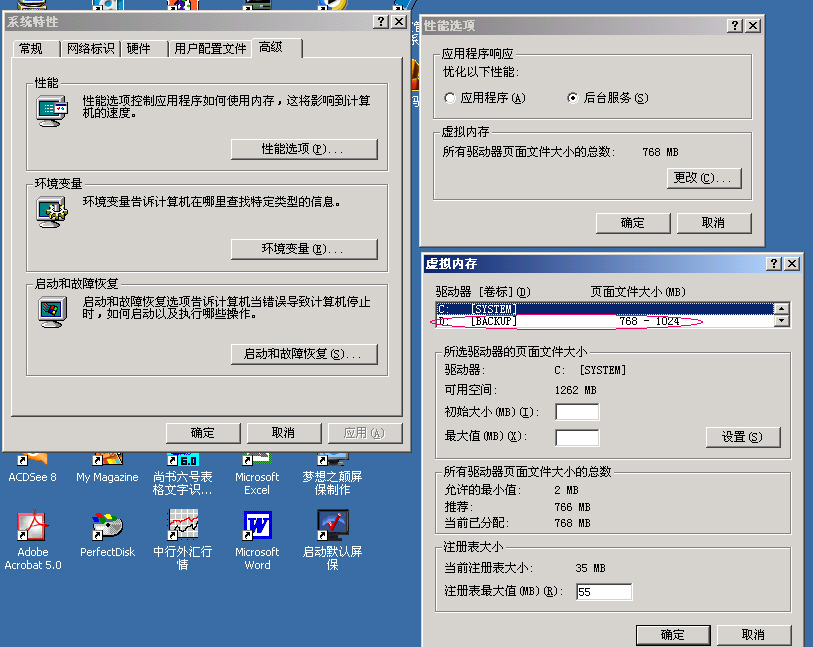Open 尚书六号表格文字识别 desktop shortcut
The width and height of the screenshot is (813, 647).
[183, 474]
